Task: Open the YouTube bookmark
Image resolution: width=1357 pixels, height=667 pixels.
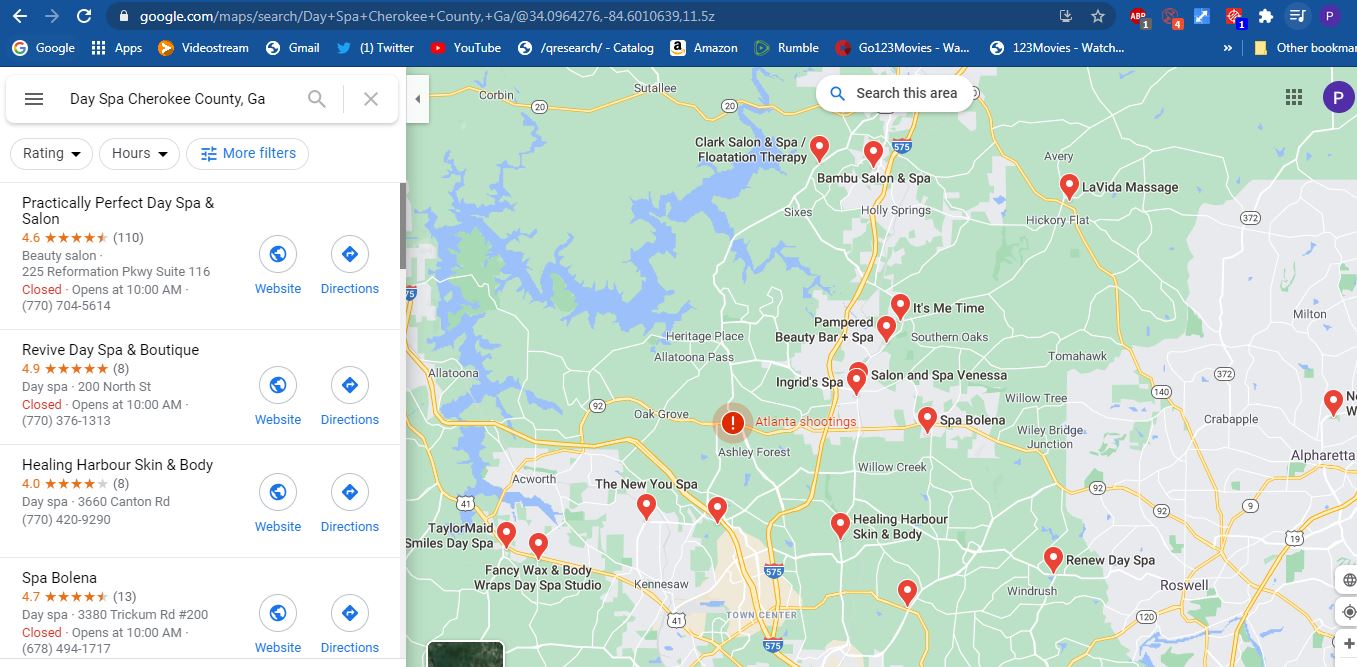Action: [465, 47]
